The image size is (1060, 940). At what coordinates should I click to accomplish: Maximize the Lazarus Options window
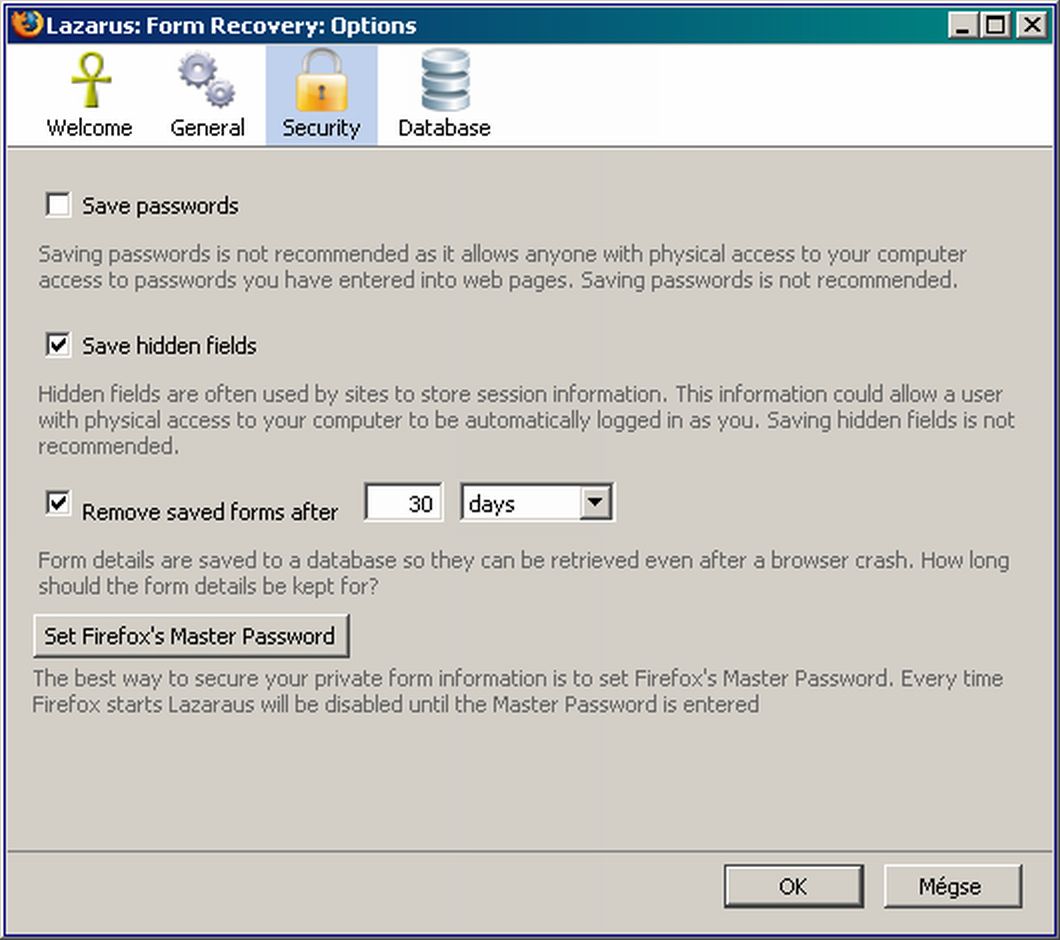click(x=996, y=26)
